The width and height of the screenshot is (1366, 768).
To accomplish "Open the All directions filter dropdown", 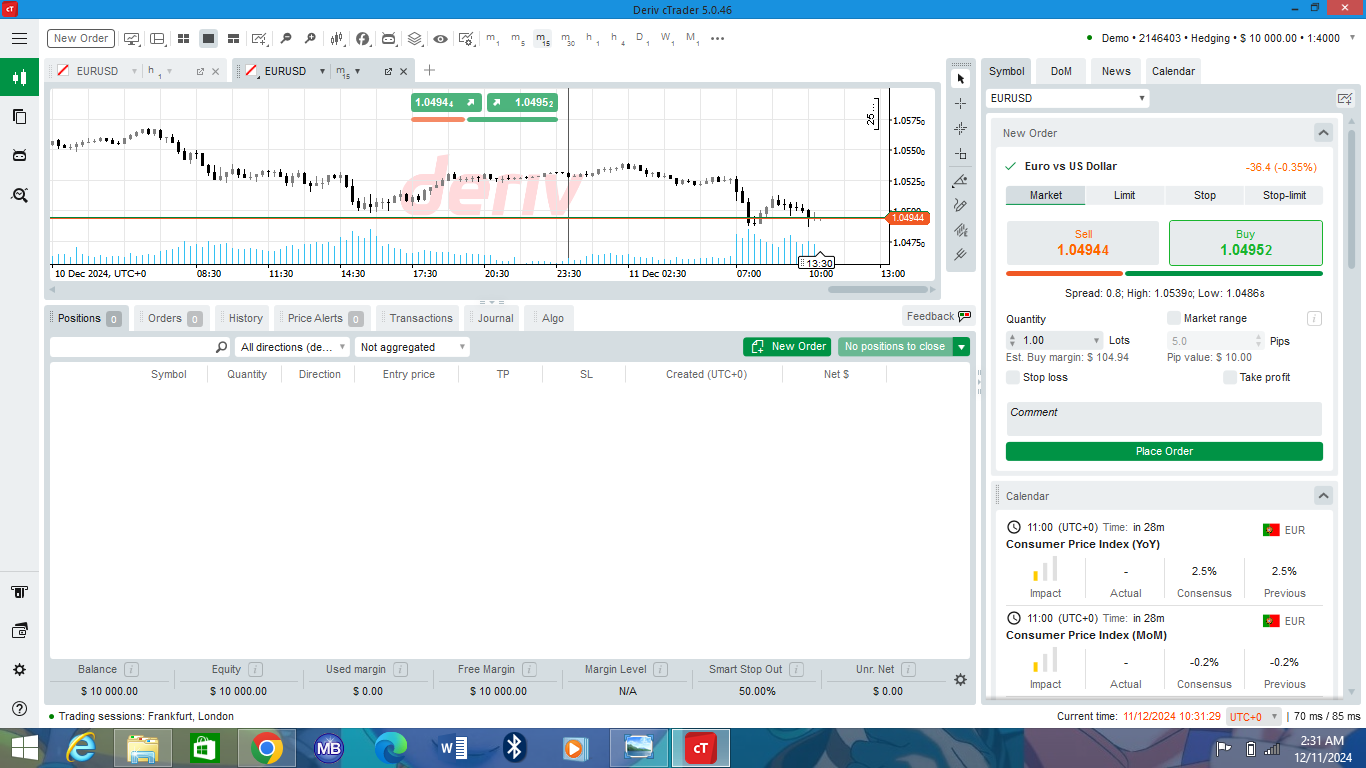I will tap(293, 347).
